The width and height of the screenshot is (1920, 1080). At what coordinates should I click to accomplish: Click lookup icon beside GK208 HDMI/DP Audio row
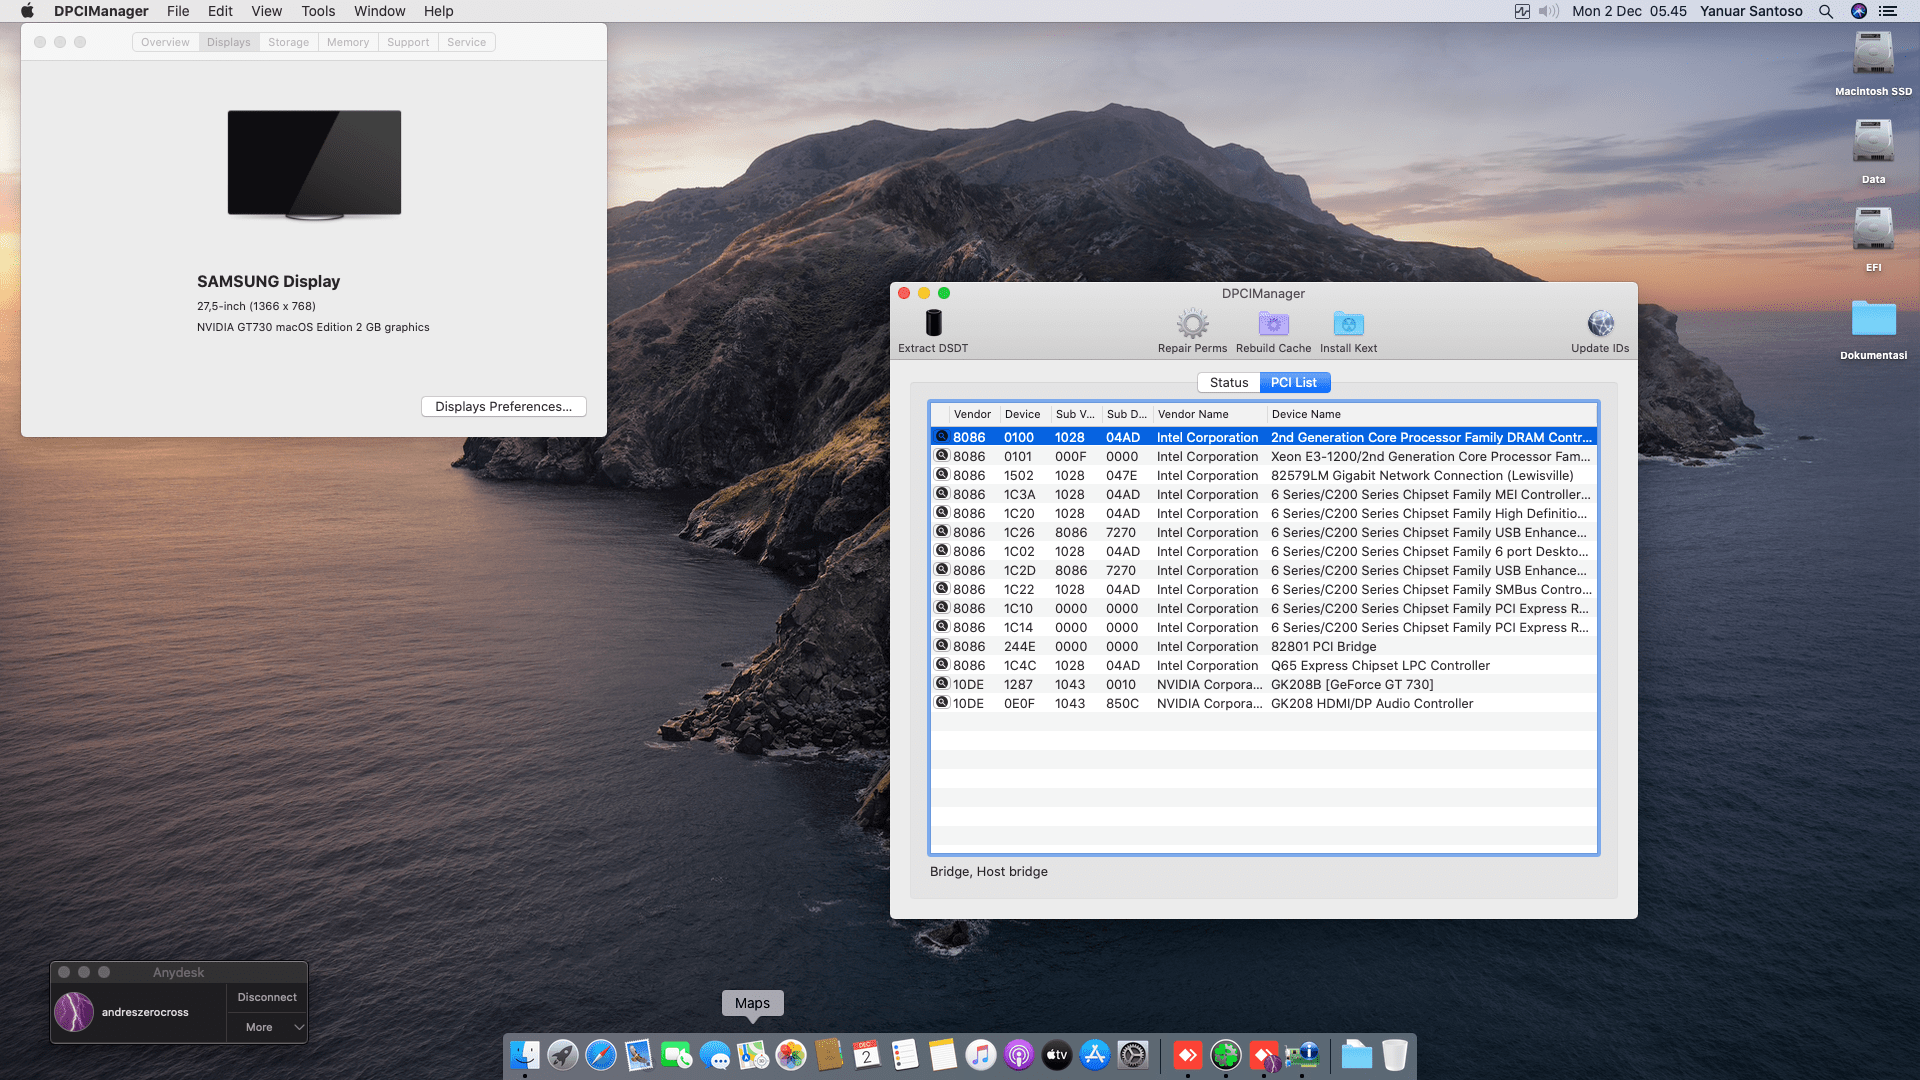(x=941, y=702)
